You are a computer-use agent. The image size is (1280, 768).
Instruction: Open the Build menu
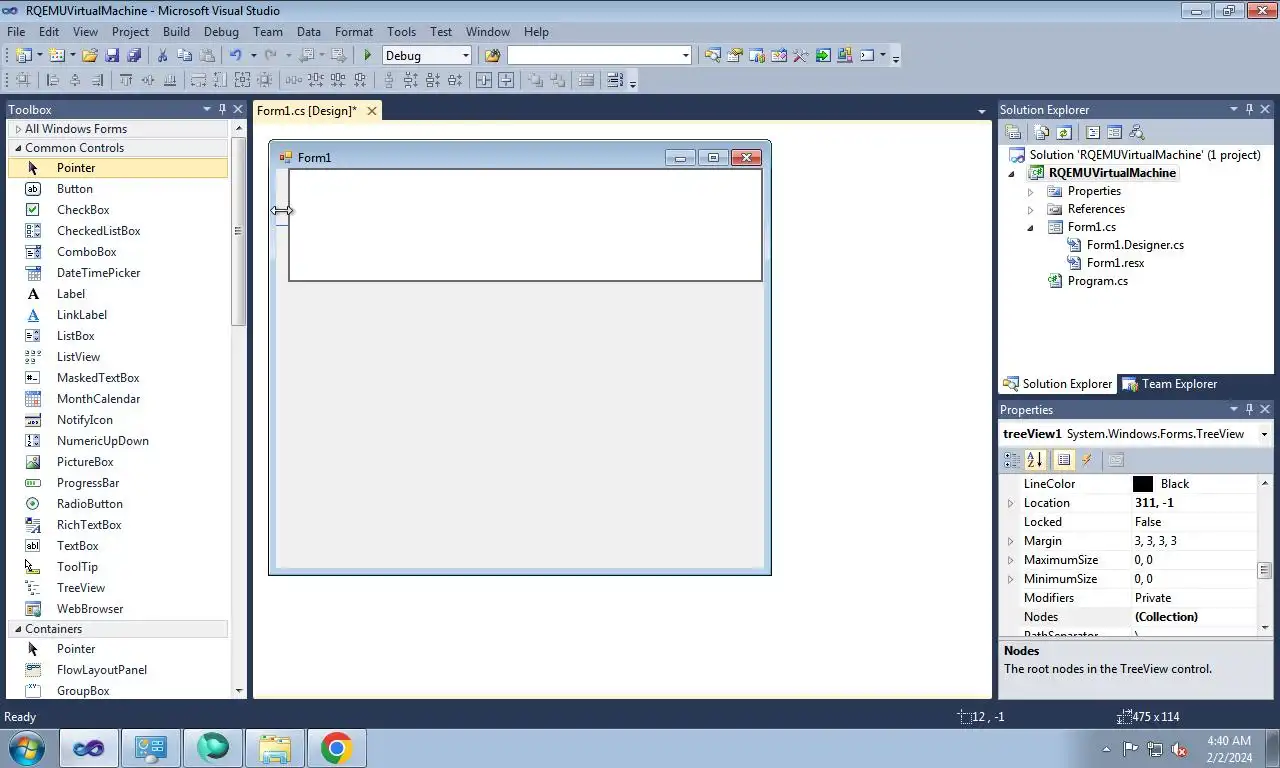(x=176, y=32)
